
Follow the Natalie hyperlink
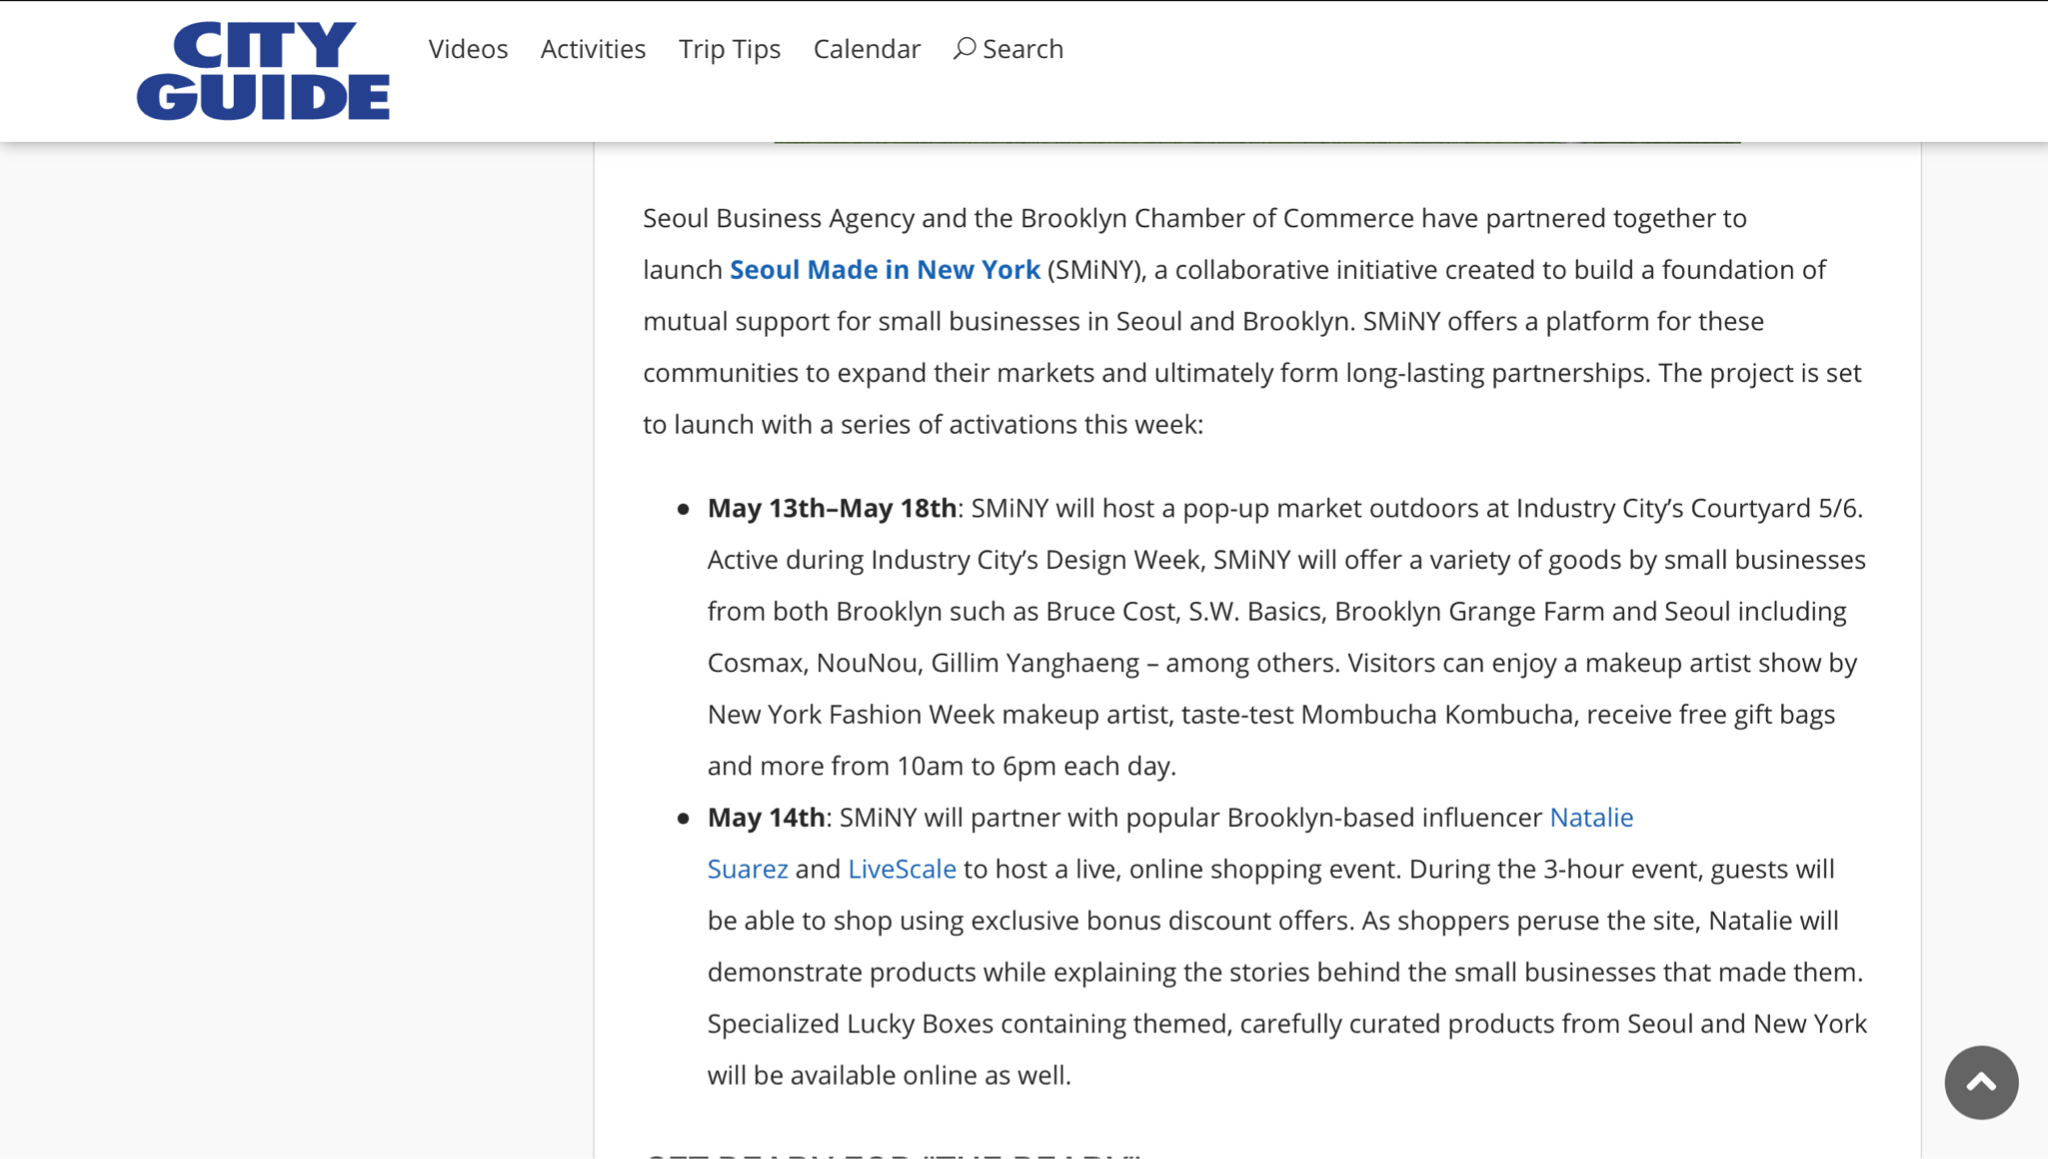(1590, 817)
